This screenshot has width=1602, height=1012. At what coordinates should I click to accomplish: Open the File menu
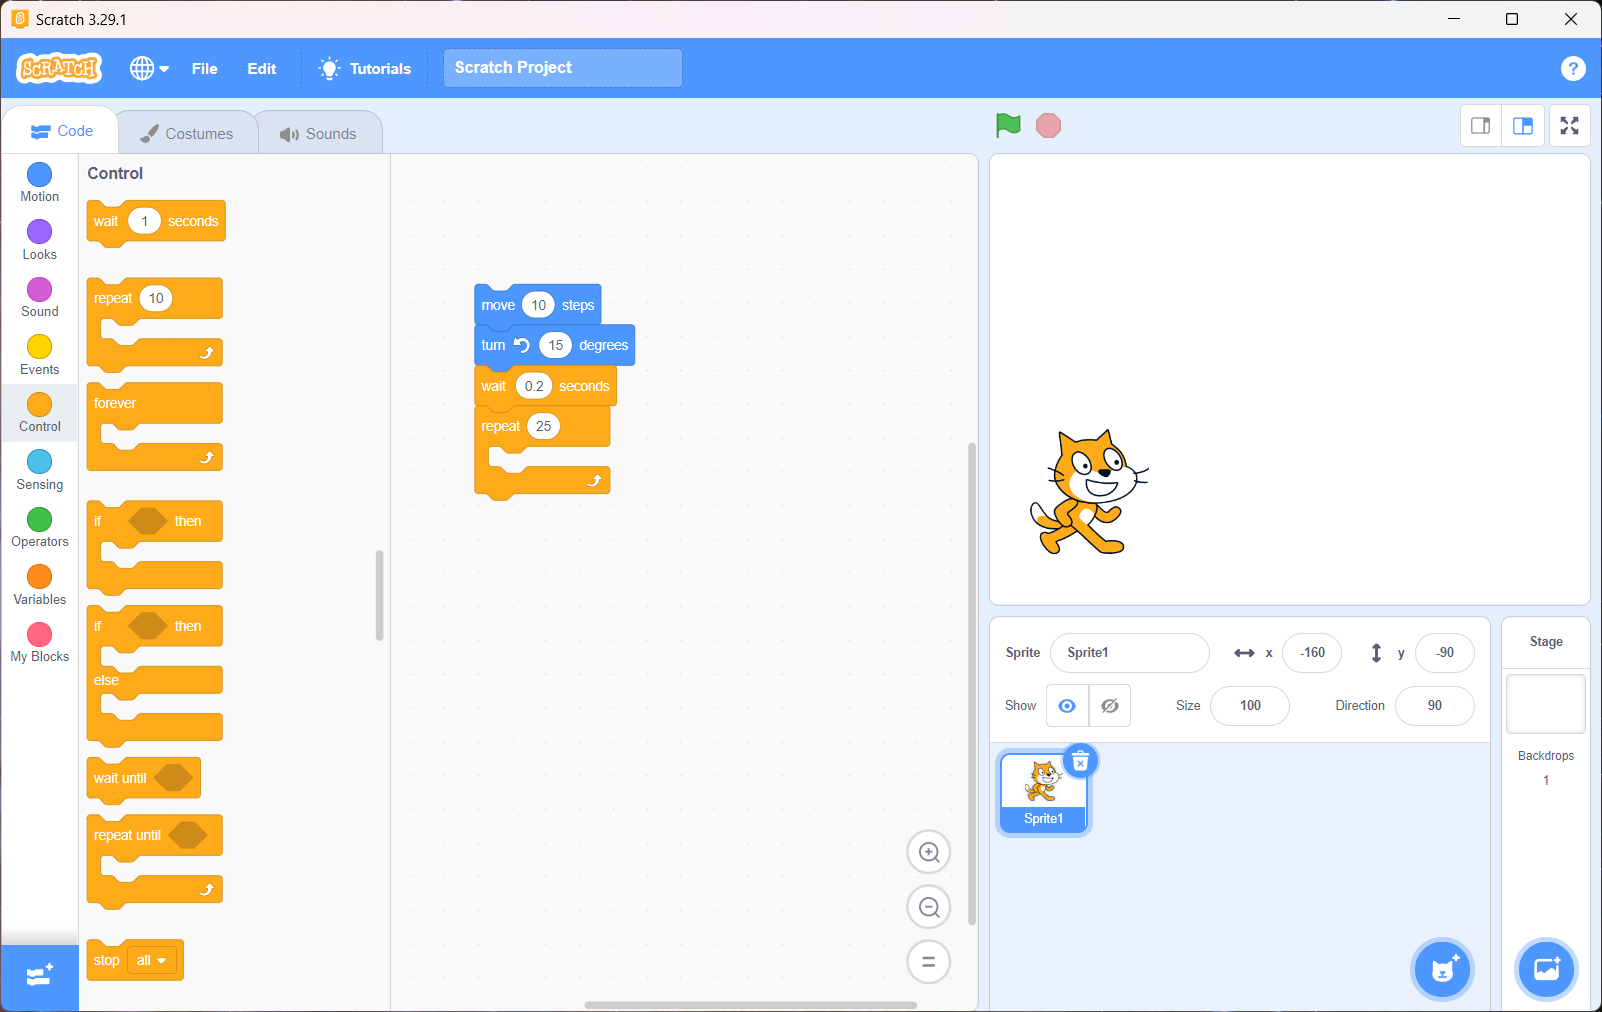point(204,68)
